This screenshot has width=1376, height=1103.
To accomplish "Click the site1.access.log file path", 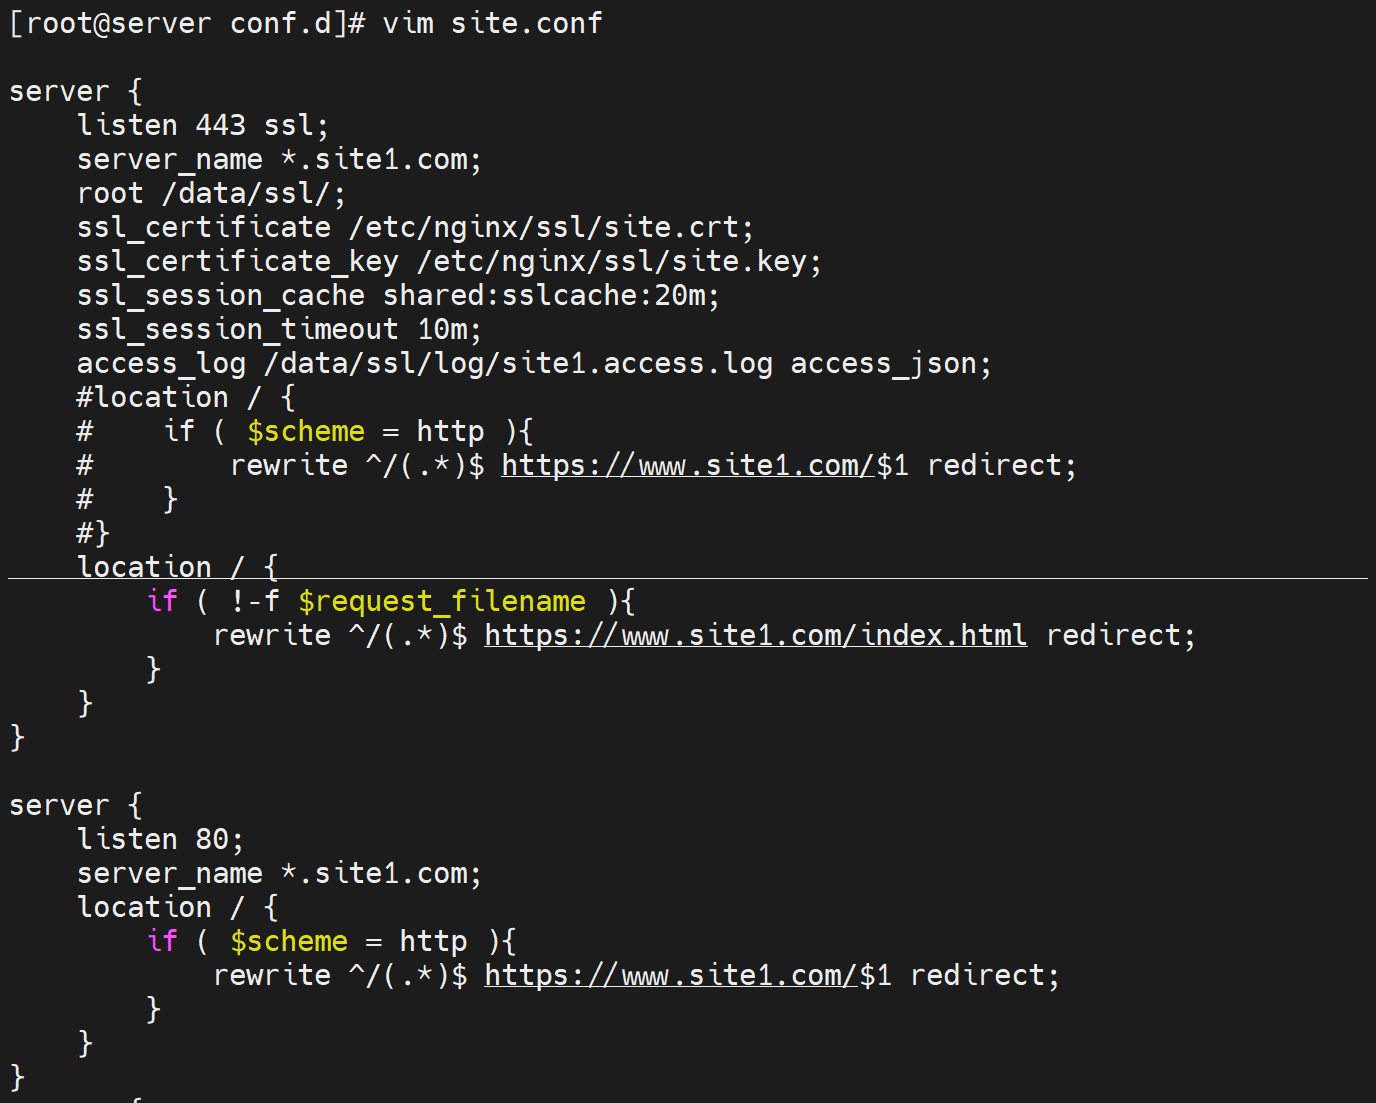I will point(518,364).
